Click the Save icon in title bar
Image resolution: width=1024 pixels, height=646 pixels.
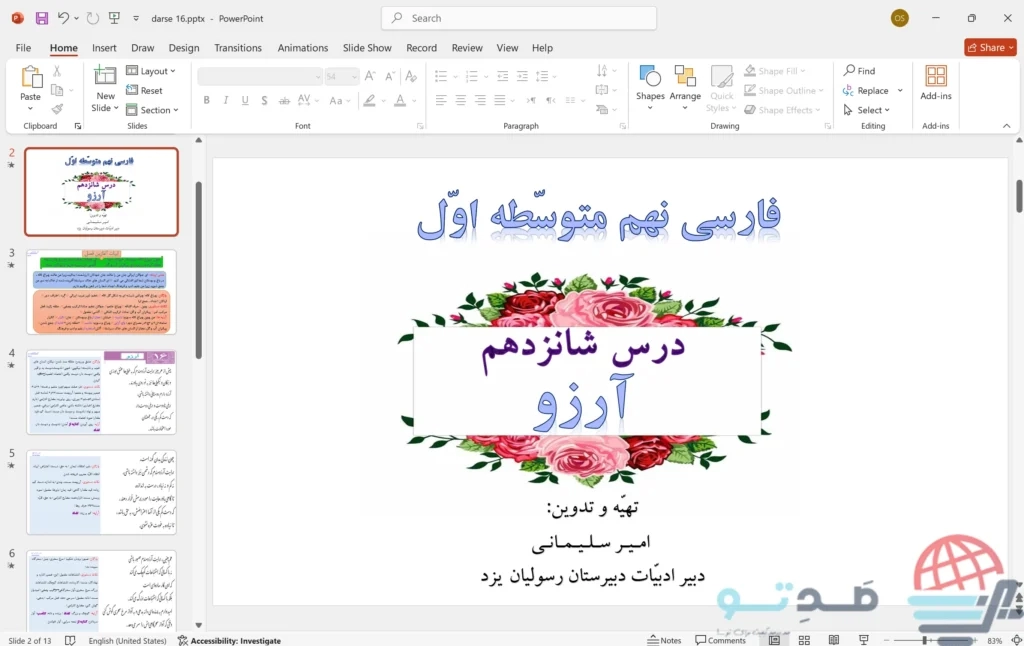point(42,18)
